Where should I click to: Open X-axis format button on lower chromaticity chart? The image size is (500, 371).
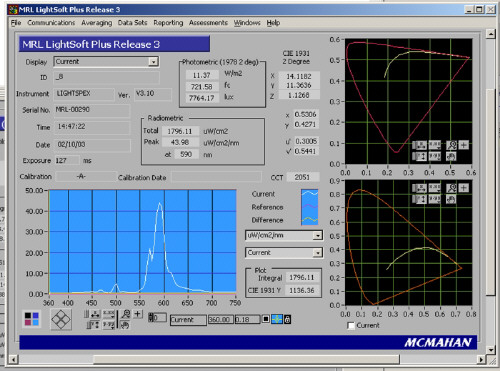pyautogui.click(x=435, y=188)
